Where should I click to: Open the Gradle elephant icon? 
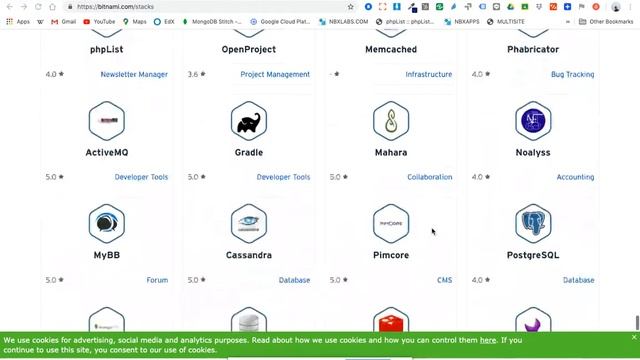pyautogui.click(x=249, y=121)
